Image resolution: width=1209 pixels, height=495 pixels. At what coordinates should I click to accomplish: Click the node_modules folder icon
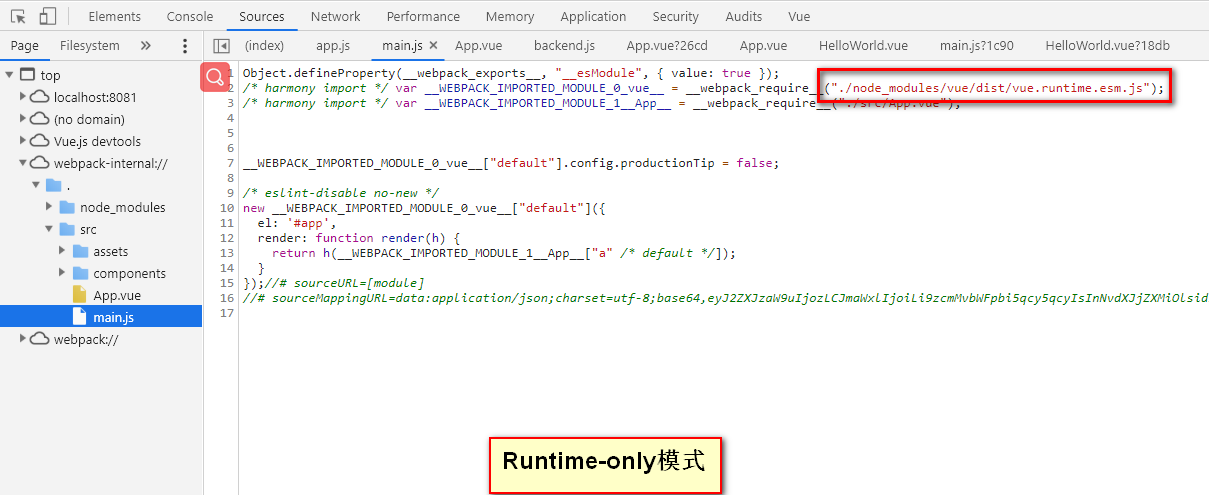[67, 207]
